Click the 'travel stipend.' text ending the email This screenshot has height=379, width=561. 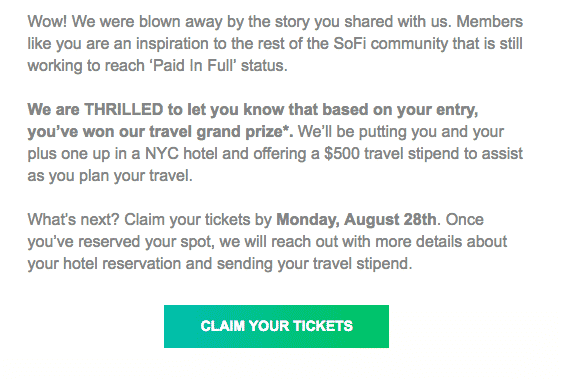[x=363, y=264]
